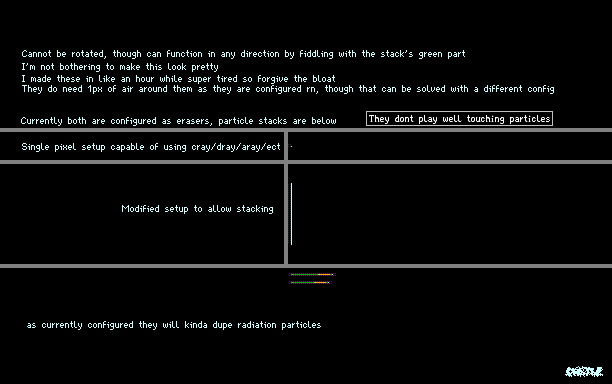The height and width of the screenshot is (384, 612).
Task: Click 'as currently configured they will kinda dupe' text
Action: coord(174,325)
